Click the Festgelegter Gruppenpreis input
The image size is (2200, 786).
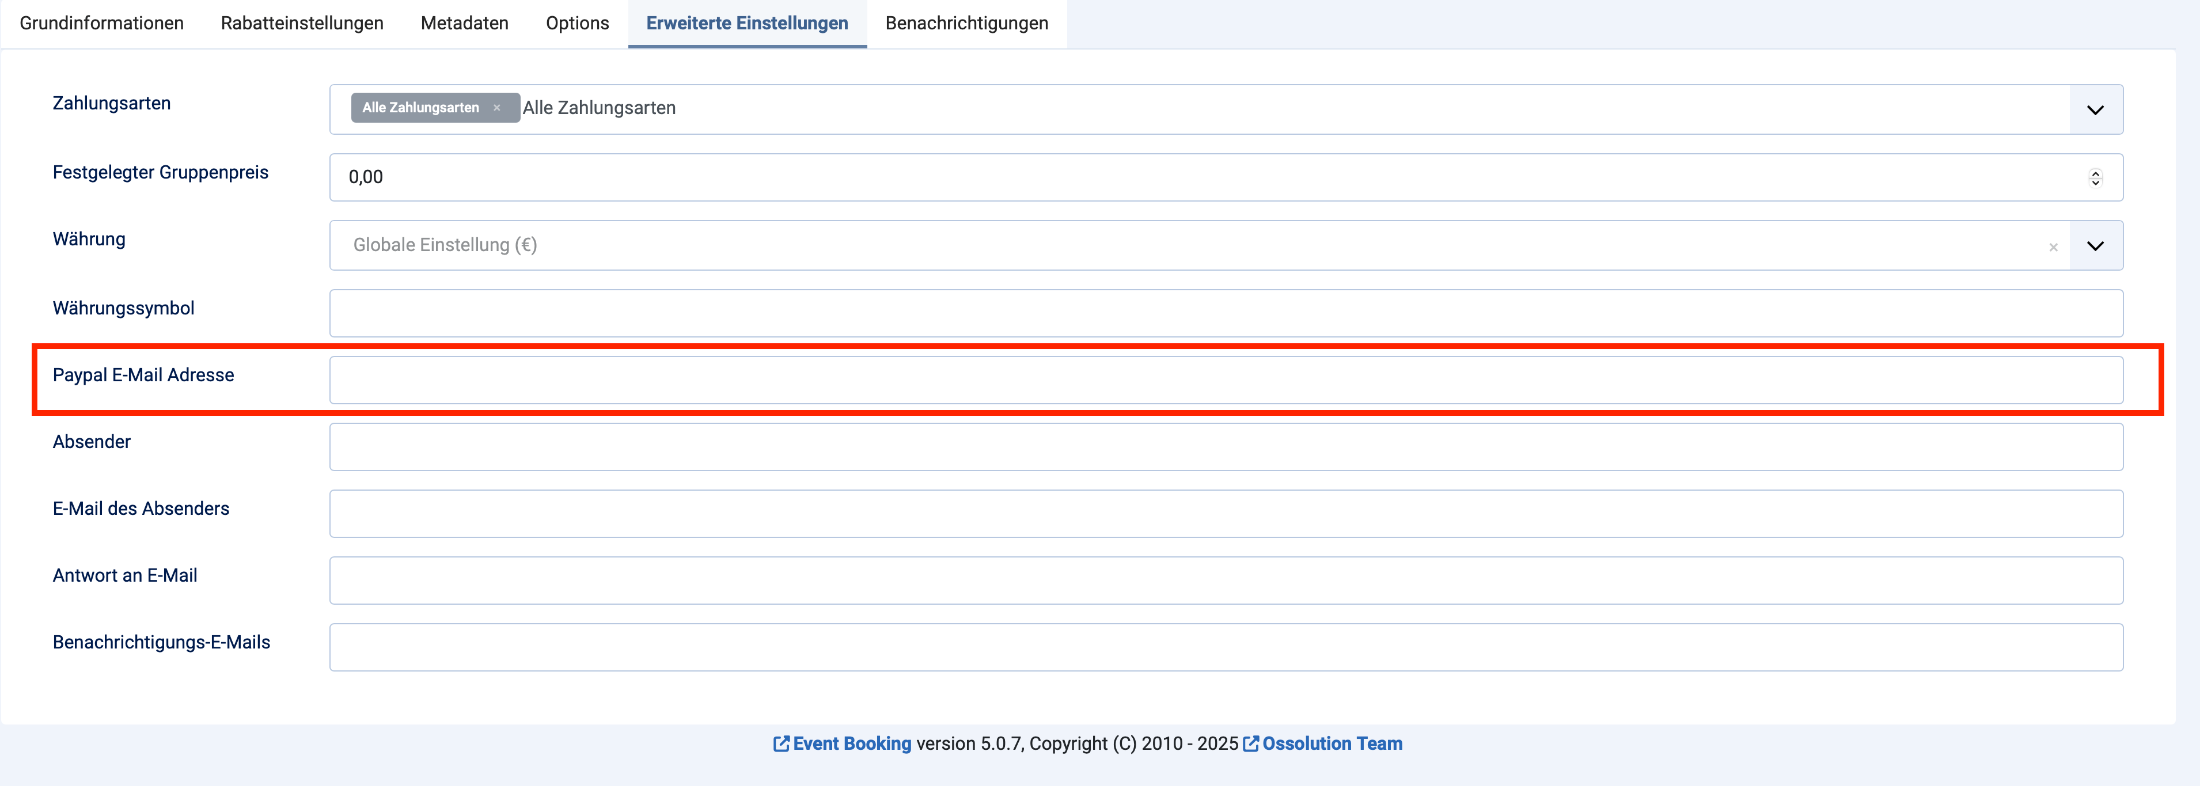(x=1226, y=177)
